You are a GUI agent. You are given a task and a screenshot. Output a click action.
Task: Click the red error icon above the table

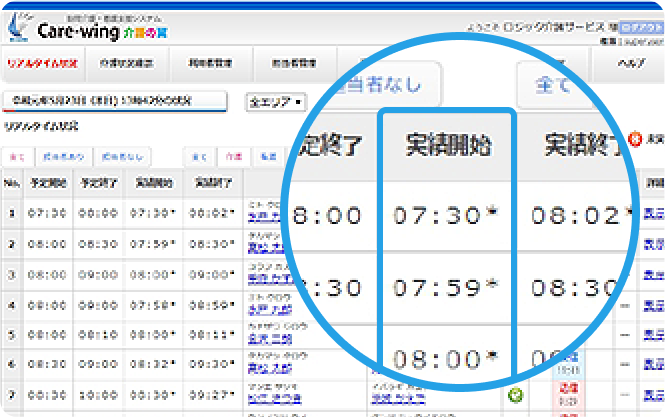pos(635,139)
